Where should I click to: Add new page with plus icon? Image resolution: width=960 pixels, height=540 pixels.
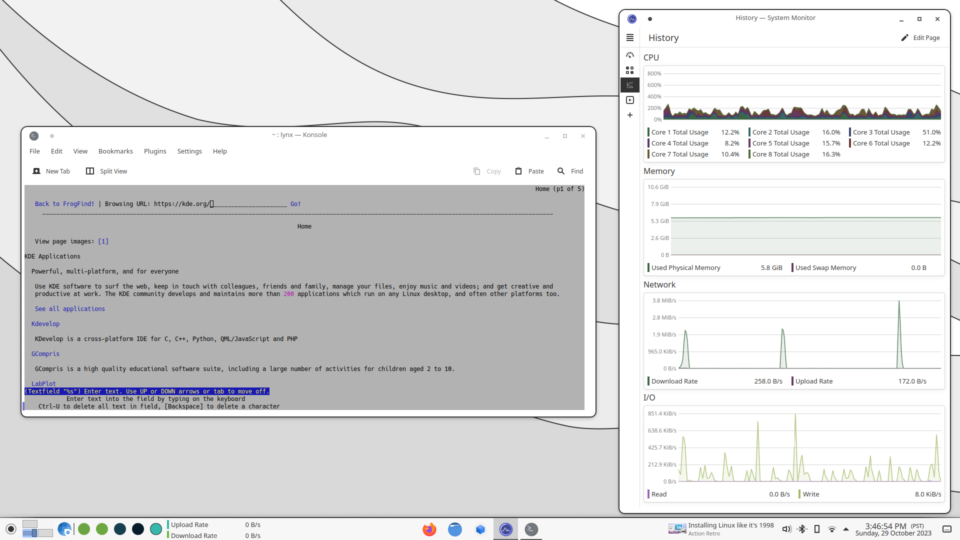click(x=629, y=115)
